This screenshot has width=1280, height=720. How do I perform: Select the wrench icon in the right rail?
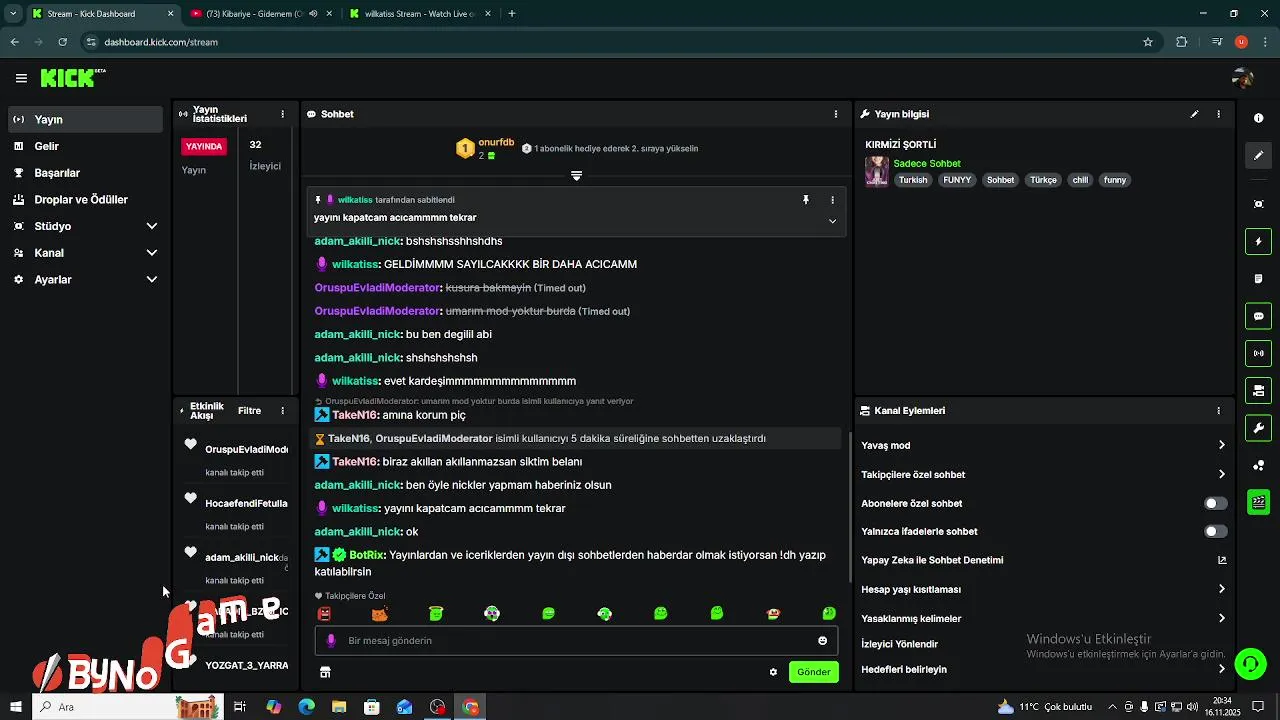[x=1258, y=428]
